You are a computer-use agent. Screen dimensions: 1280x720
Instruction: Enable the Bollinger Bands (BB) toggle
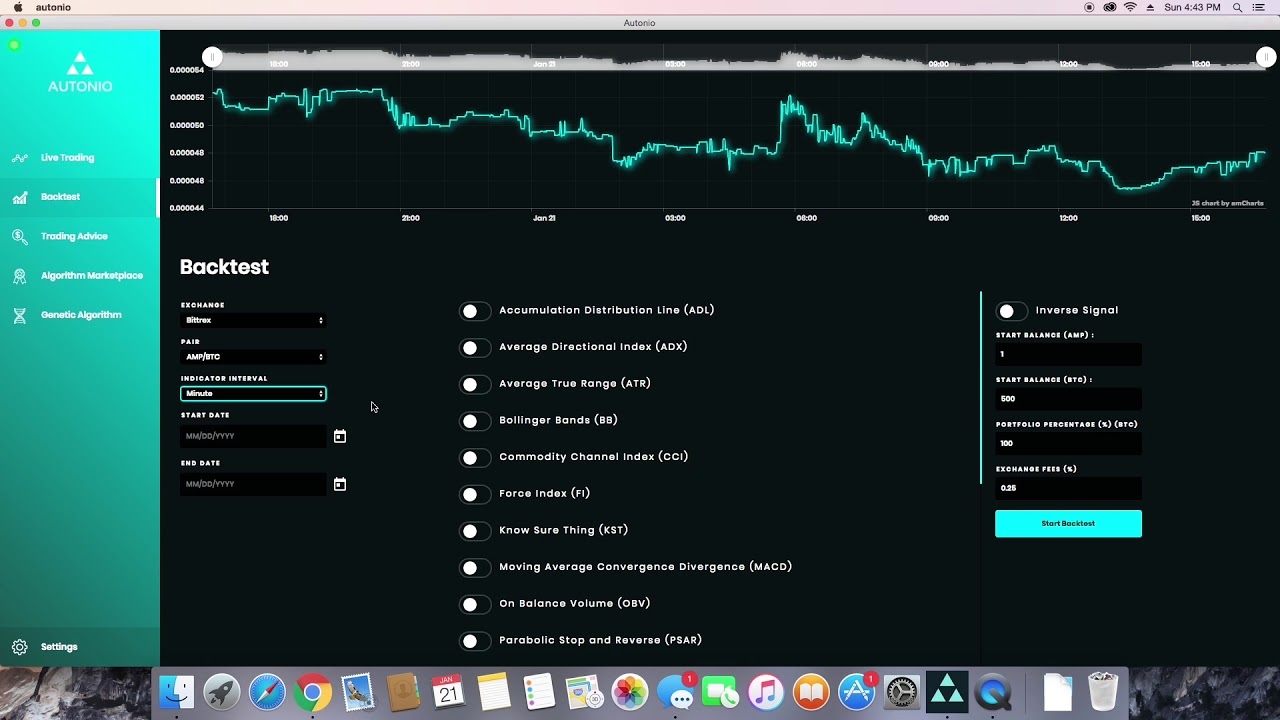tap(474, 421)
